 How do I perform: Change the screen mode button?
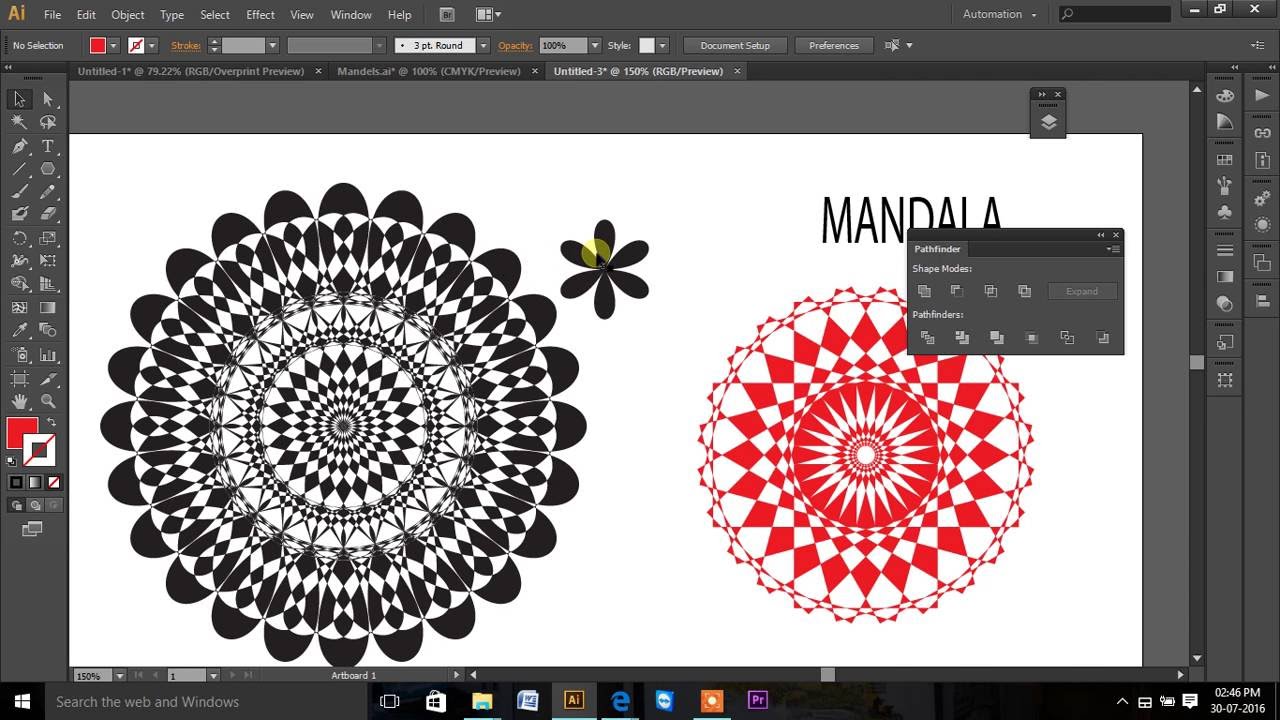(32, 529)
